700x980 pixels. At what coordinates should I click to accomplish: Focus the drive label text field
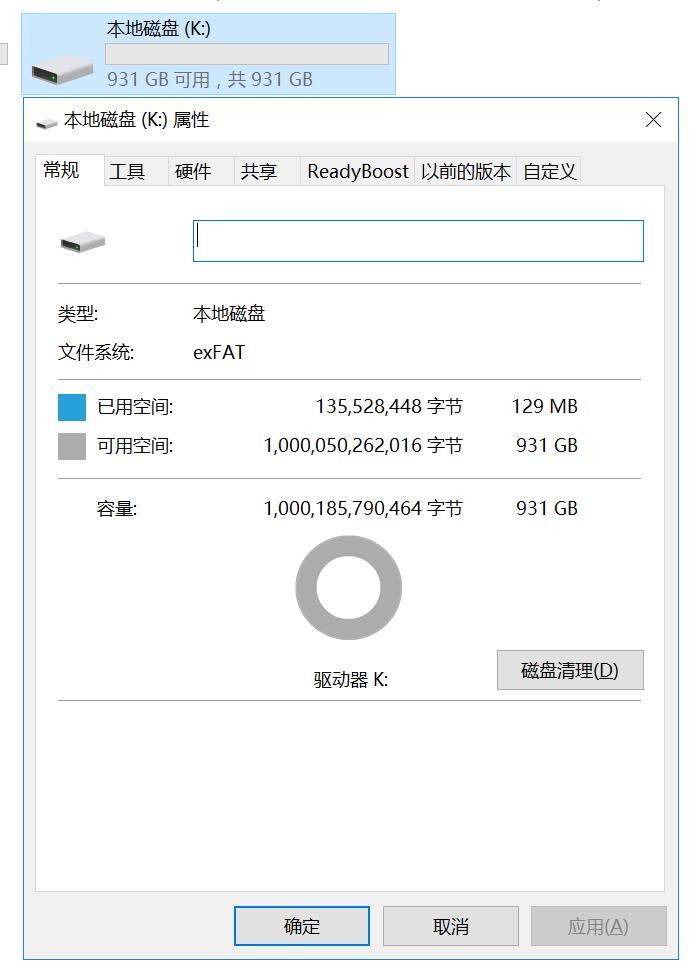pyautogui.click(x=418, y=241)
